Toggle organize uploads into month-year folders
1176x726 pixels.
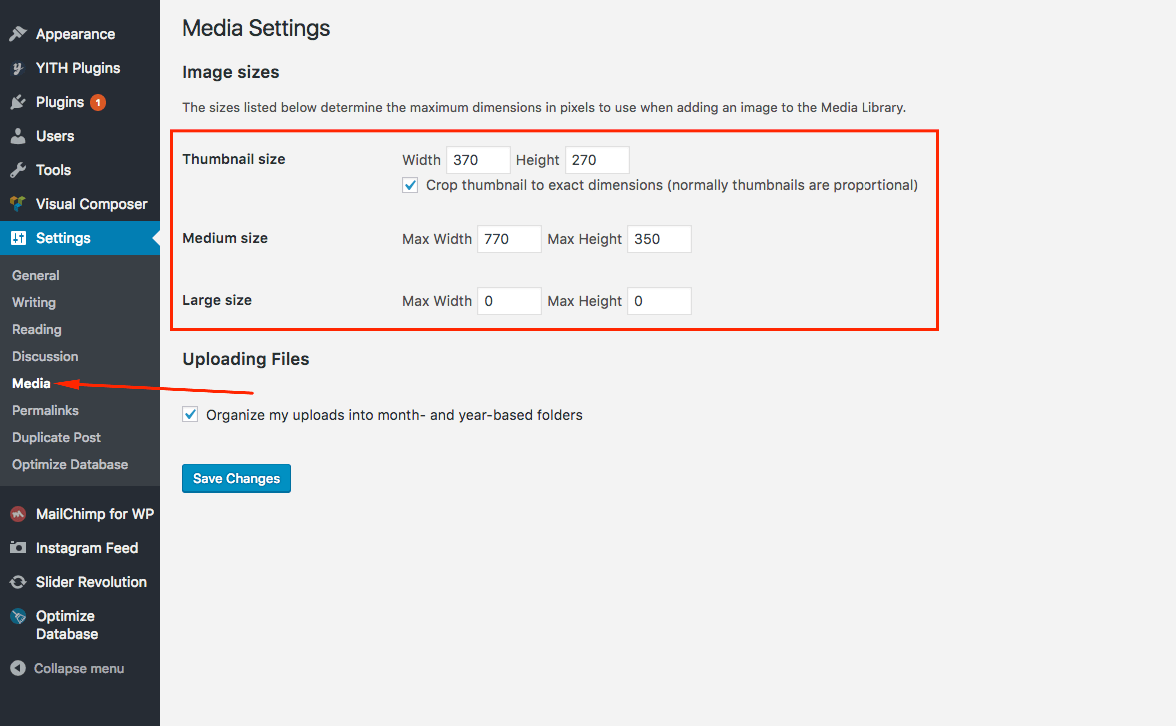pyautogui.click(x=190, y=414)
